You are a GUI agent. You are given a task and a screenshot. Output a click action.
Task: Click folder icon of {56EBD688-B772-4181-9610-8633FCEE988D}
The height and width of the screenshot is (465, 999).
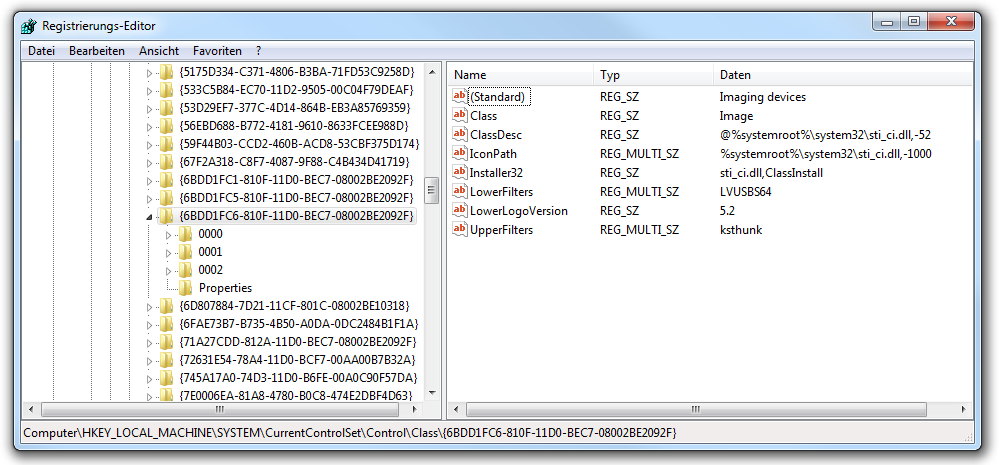(166, 125)
